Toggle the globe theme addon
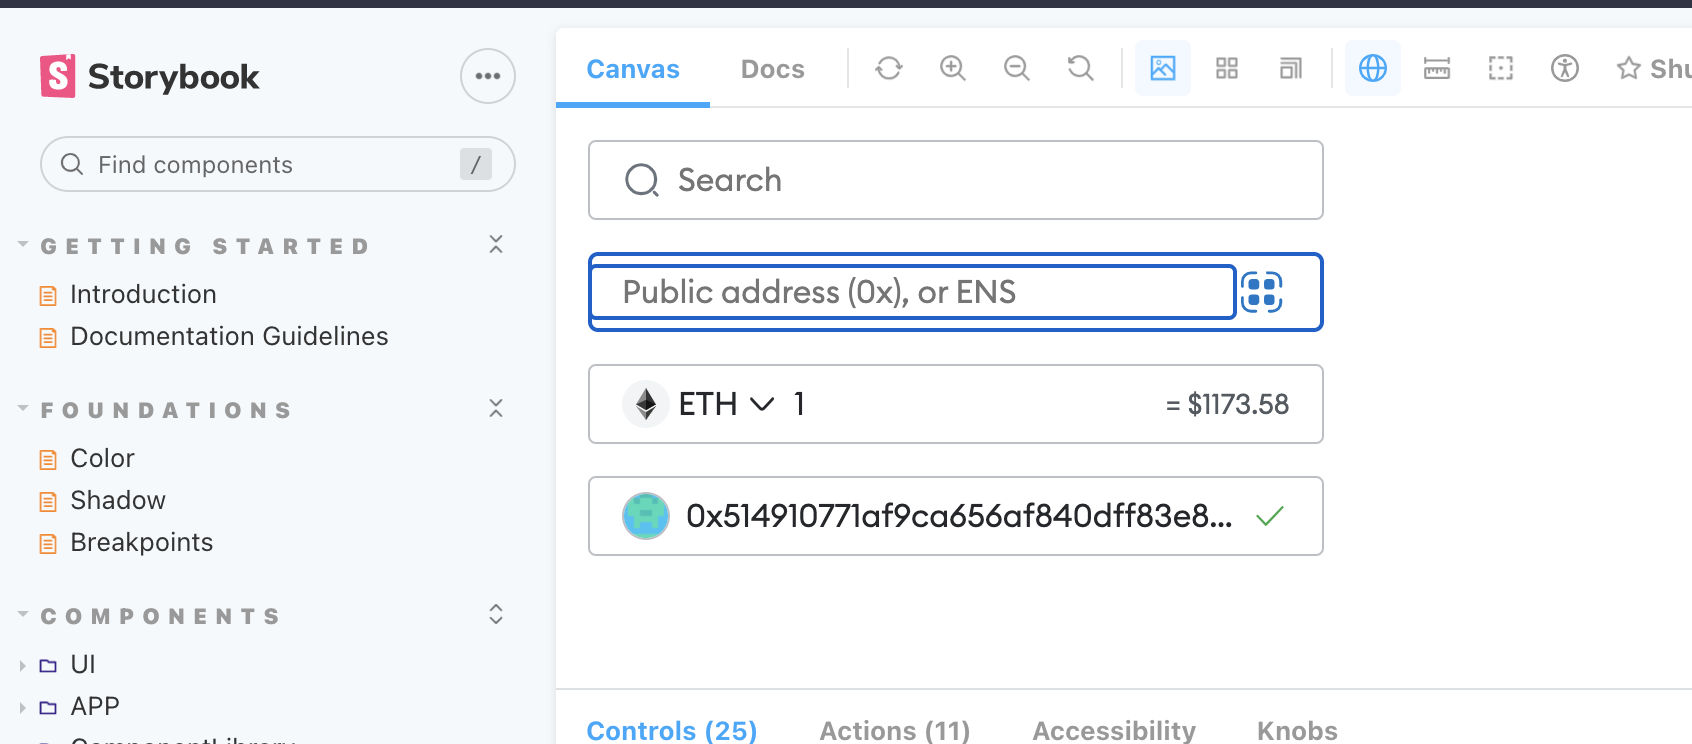This screenshot has width=1692, height=744. [x=1373, y=68]
